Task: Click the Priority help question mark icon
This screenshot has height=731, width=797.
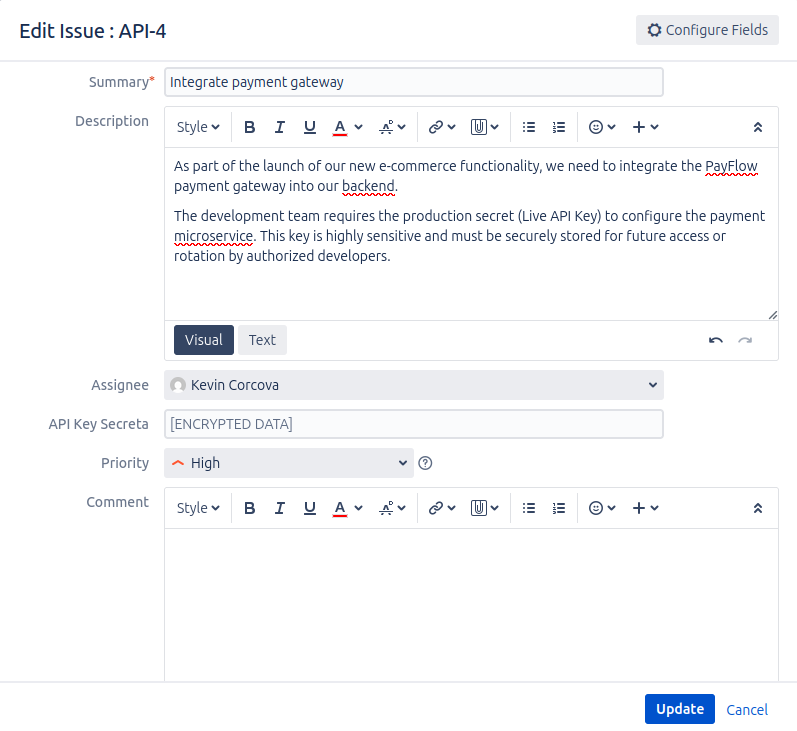Action: tap(425, 463)
